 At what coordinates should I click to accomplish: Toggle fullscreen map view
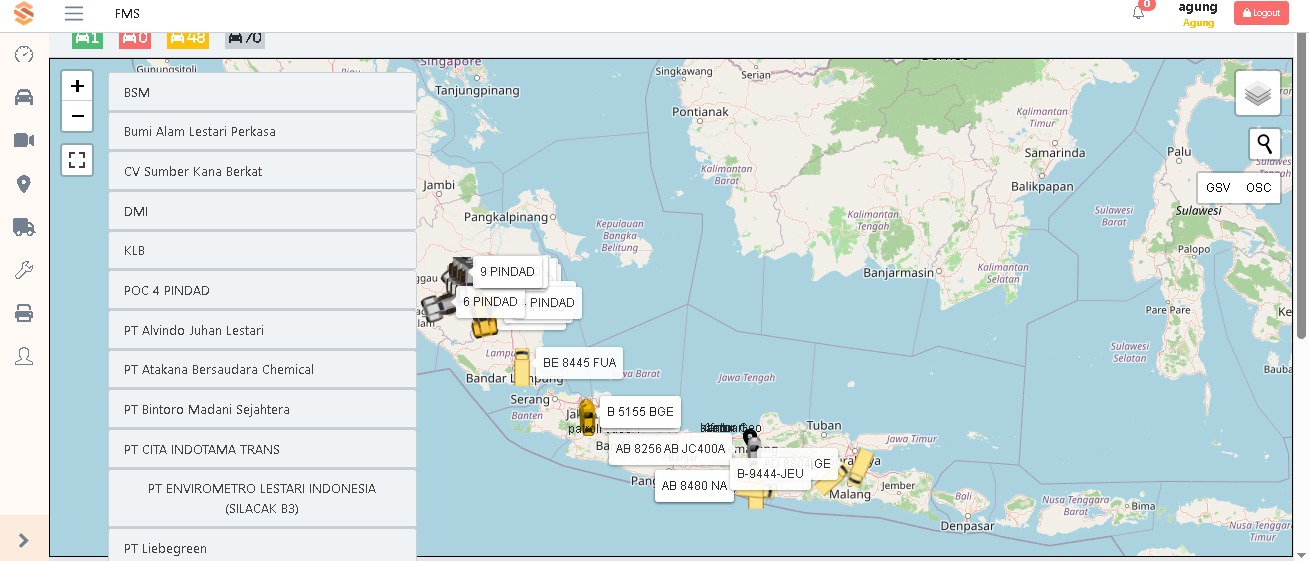point(77,160)
